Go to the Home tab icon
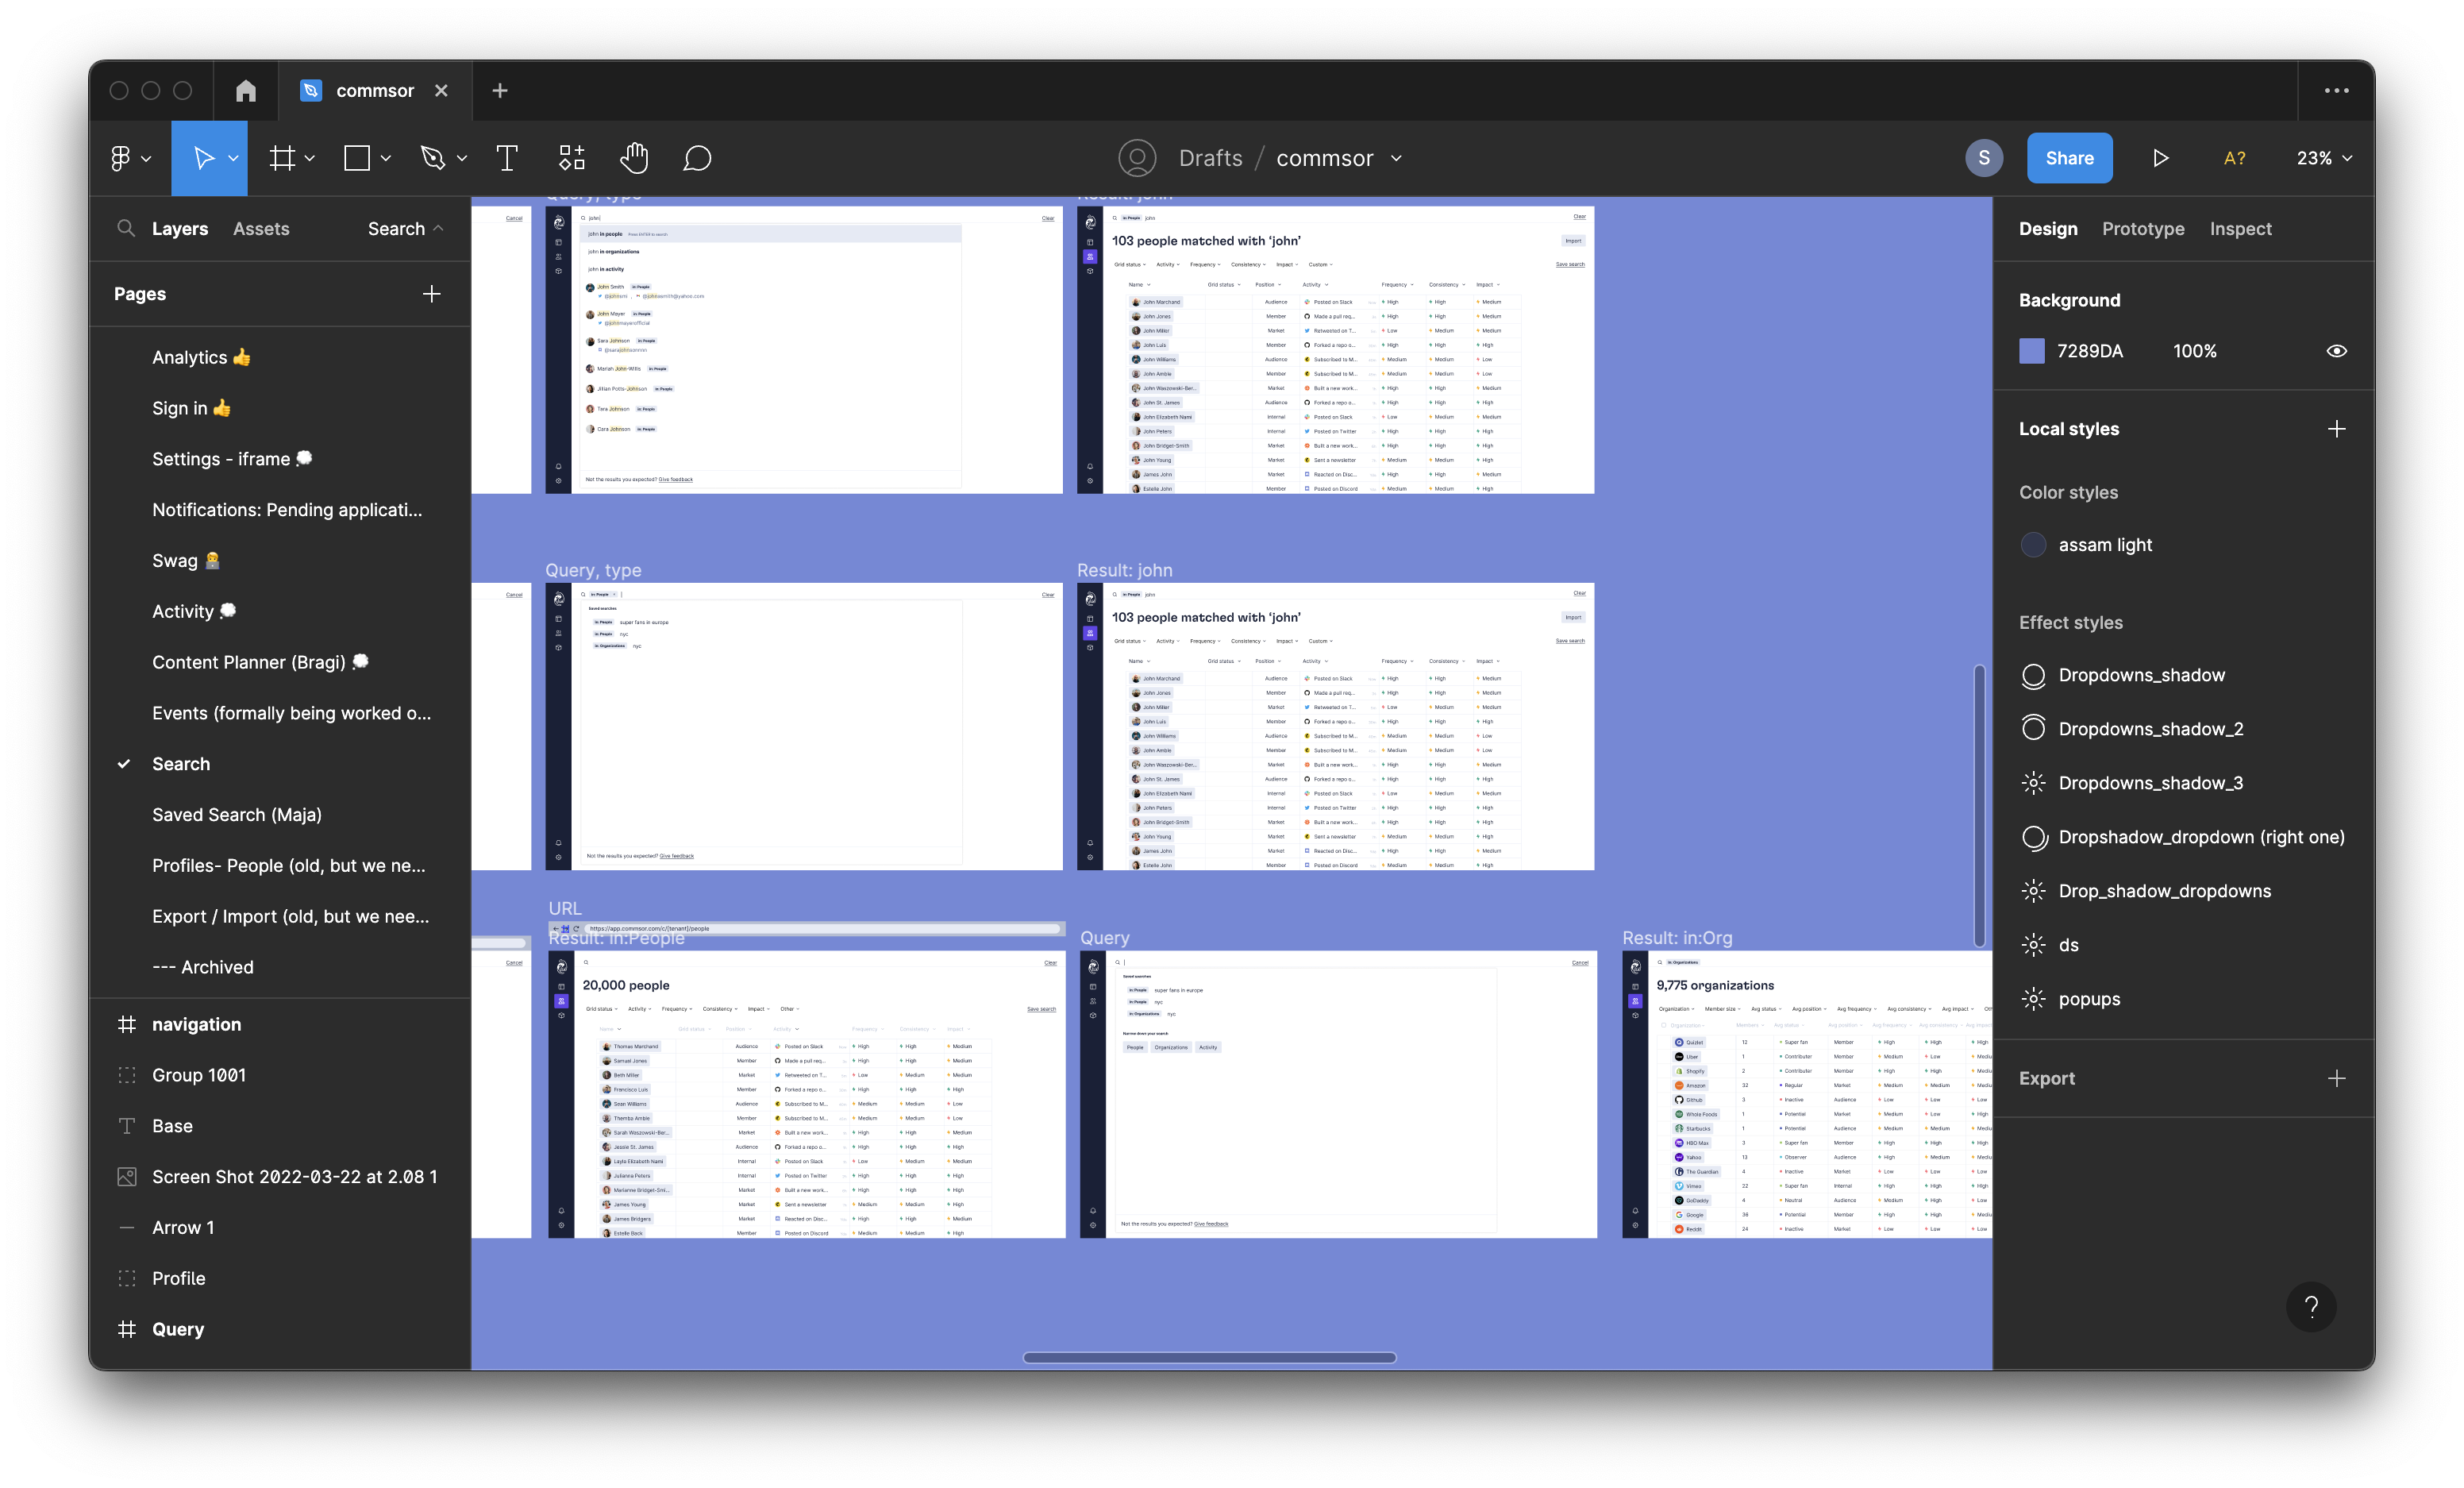The image size is (2464, 1488). pos(246,91)
